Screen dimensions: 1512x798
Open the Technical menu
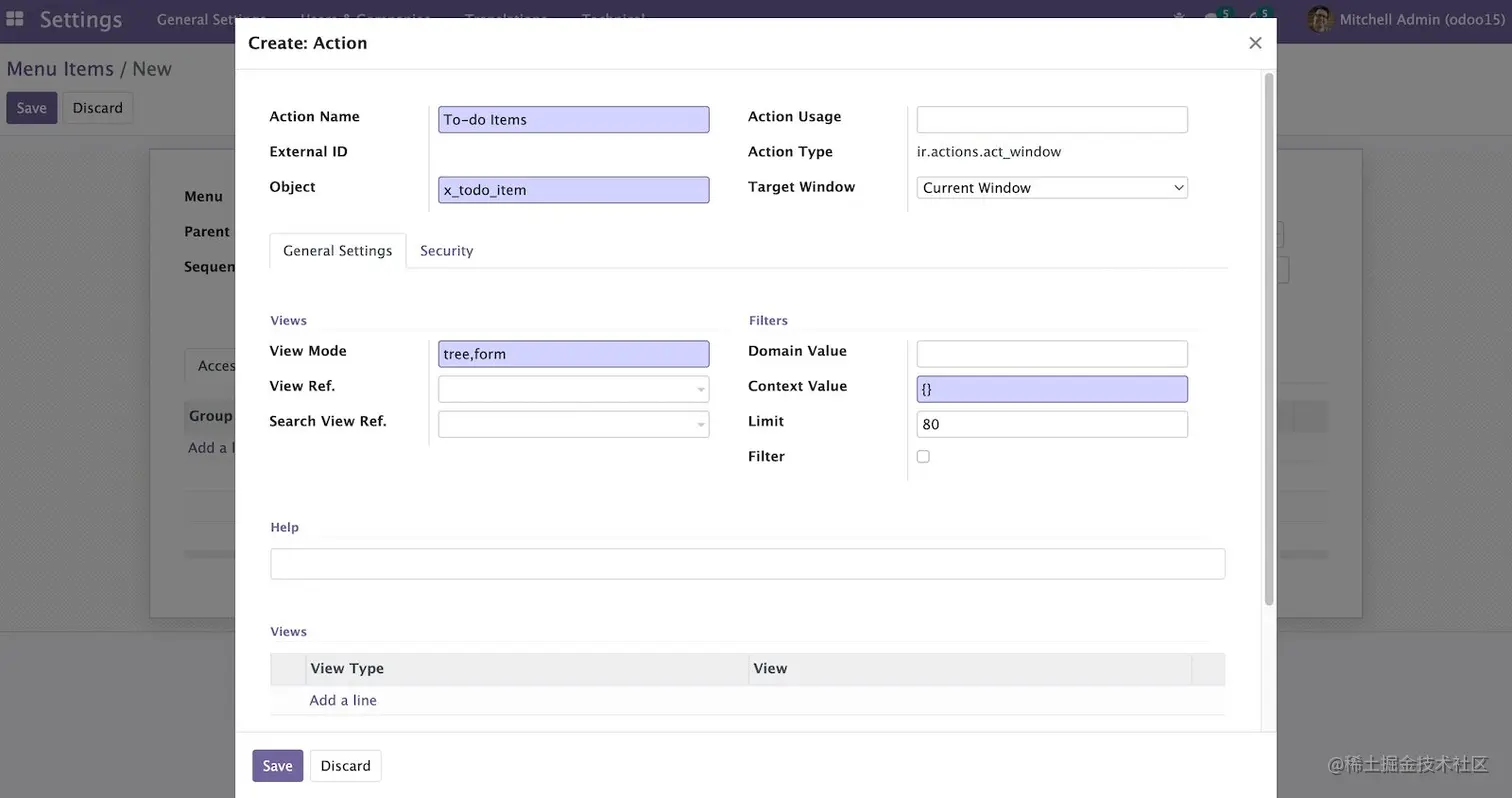[x=611, y=18]
